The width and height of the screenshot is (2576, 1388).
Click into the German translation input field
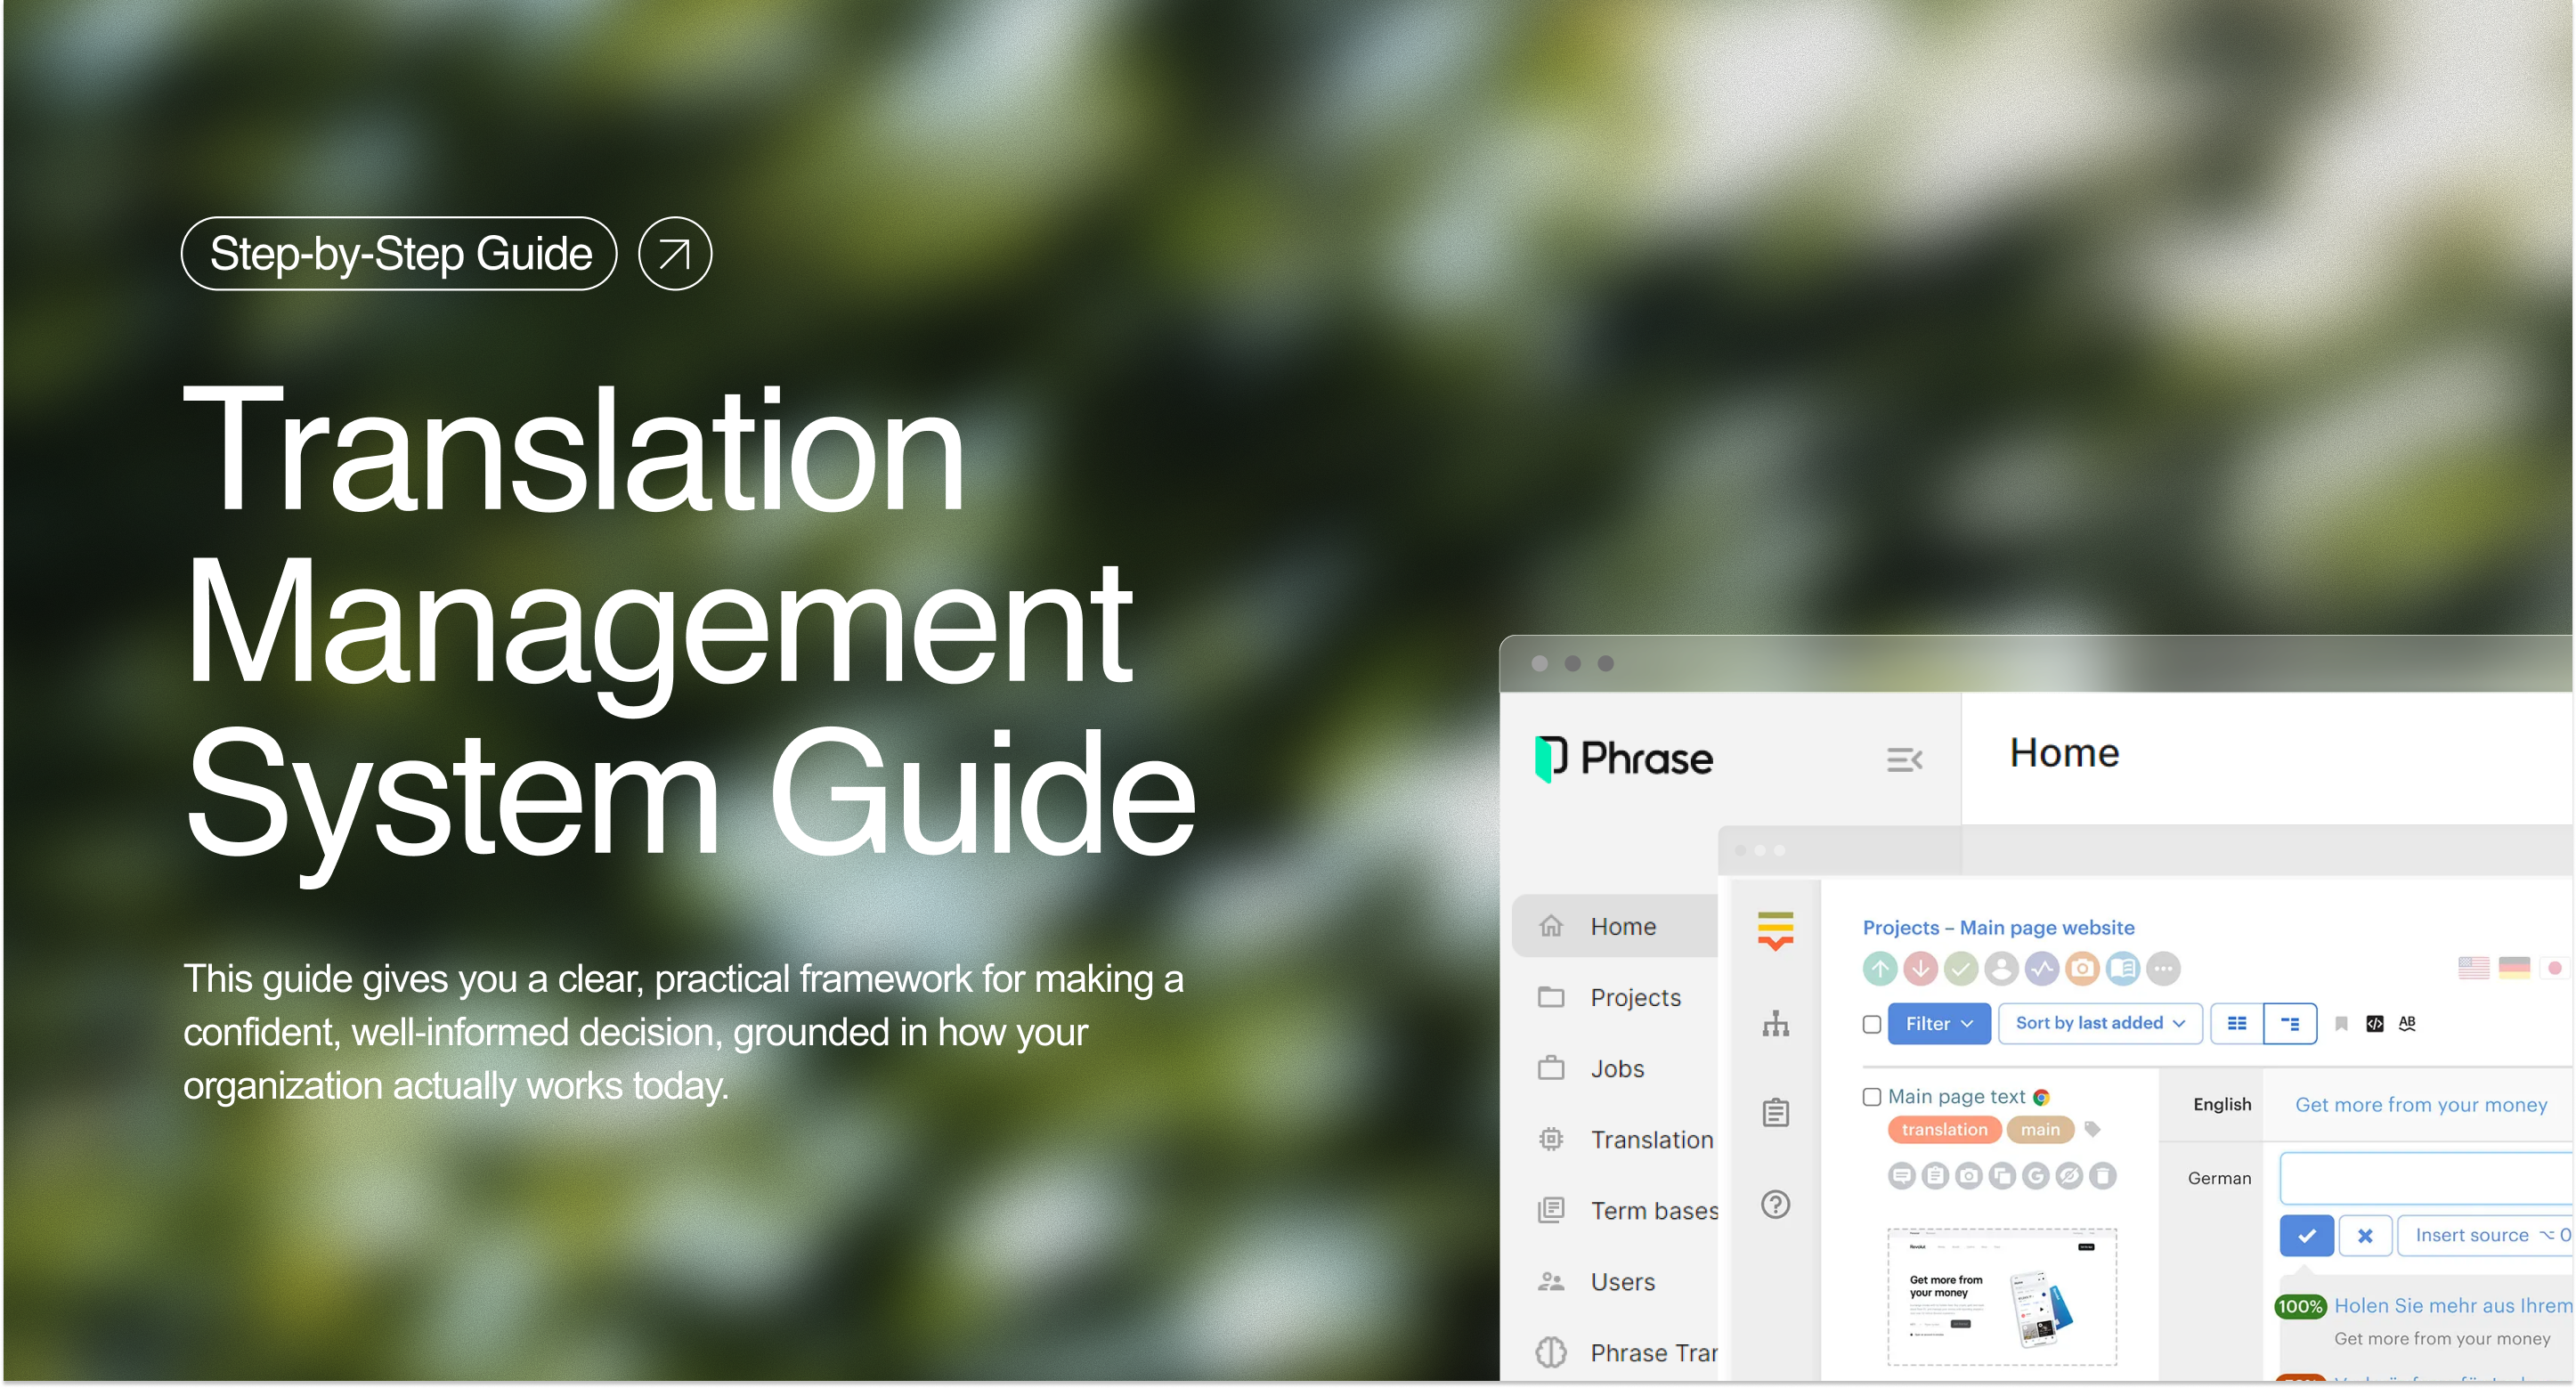tap(2427, 1179)
